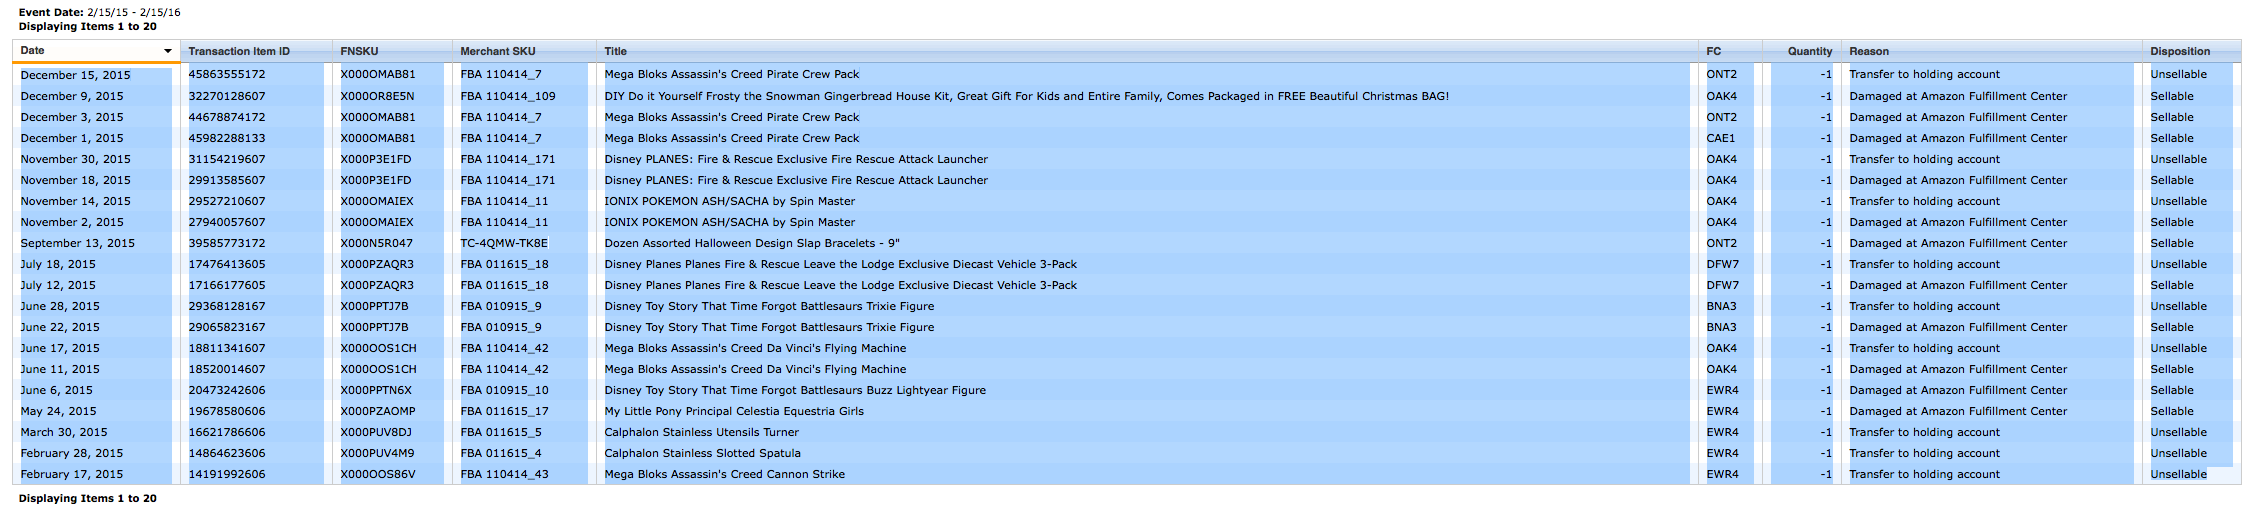
Task: Select FNSKU X000PZAOMP
Action: click(378, 411)
